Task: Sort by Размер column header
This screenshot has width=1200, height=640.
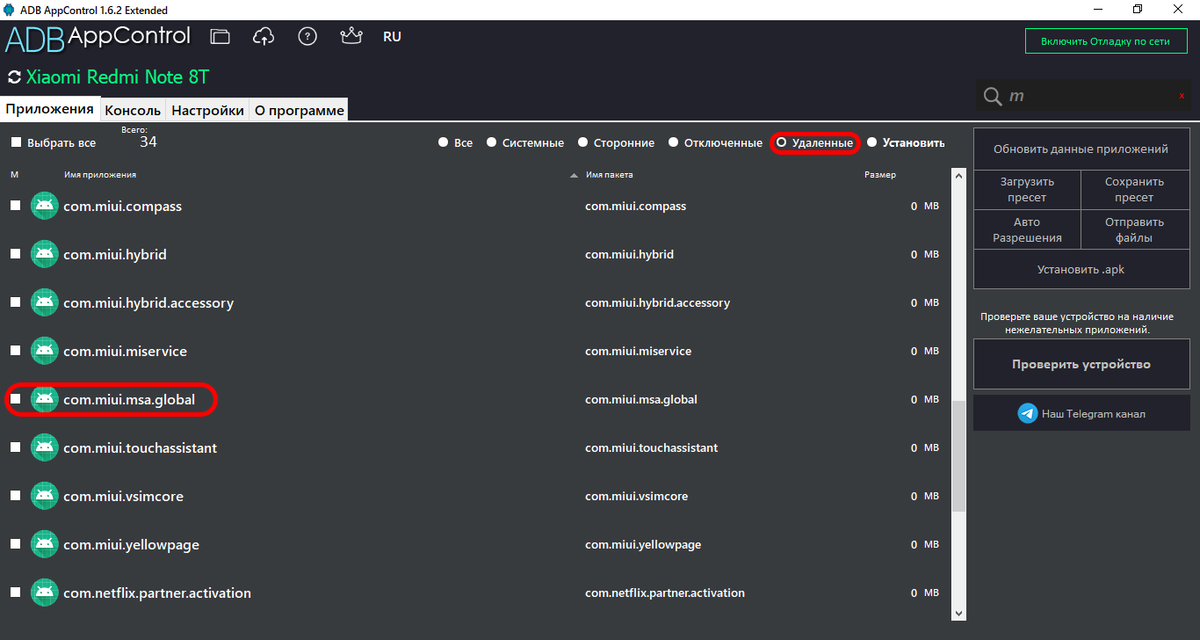Action: click(880, 175)
